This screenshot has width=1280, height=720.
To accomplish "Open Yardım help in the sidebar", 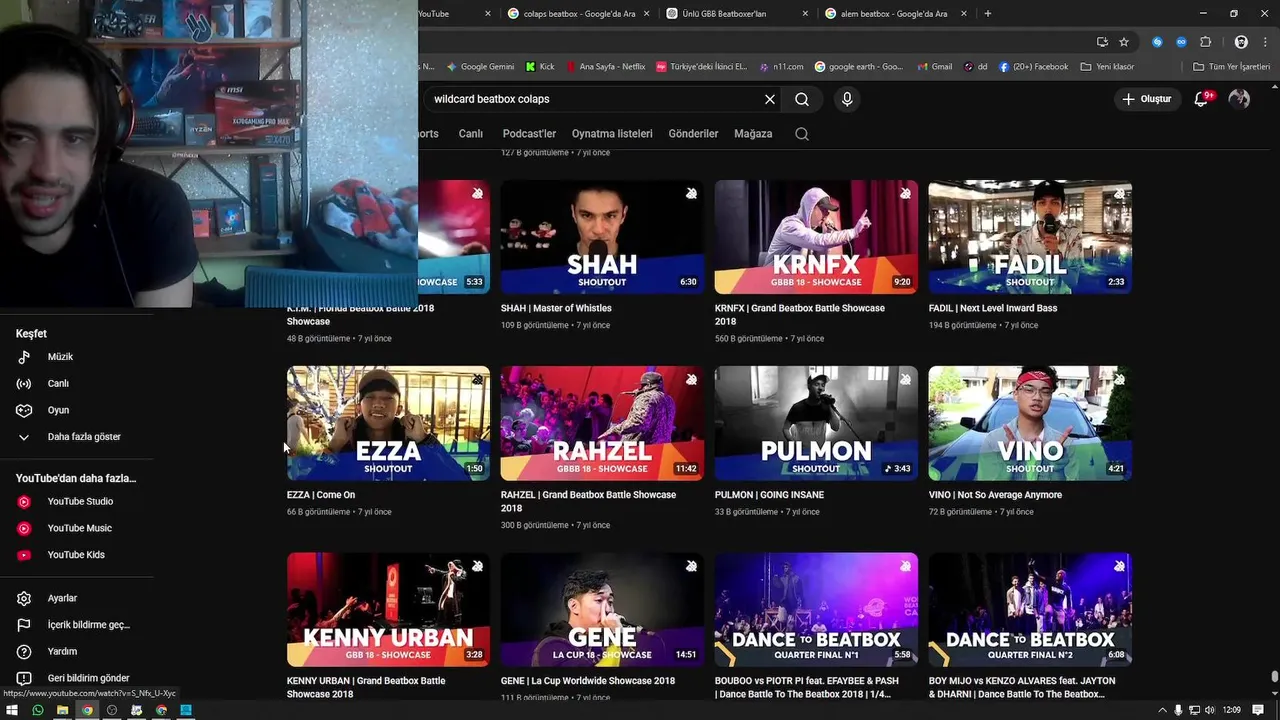I will (77, 652).
